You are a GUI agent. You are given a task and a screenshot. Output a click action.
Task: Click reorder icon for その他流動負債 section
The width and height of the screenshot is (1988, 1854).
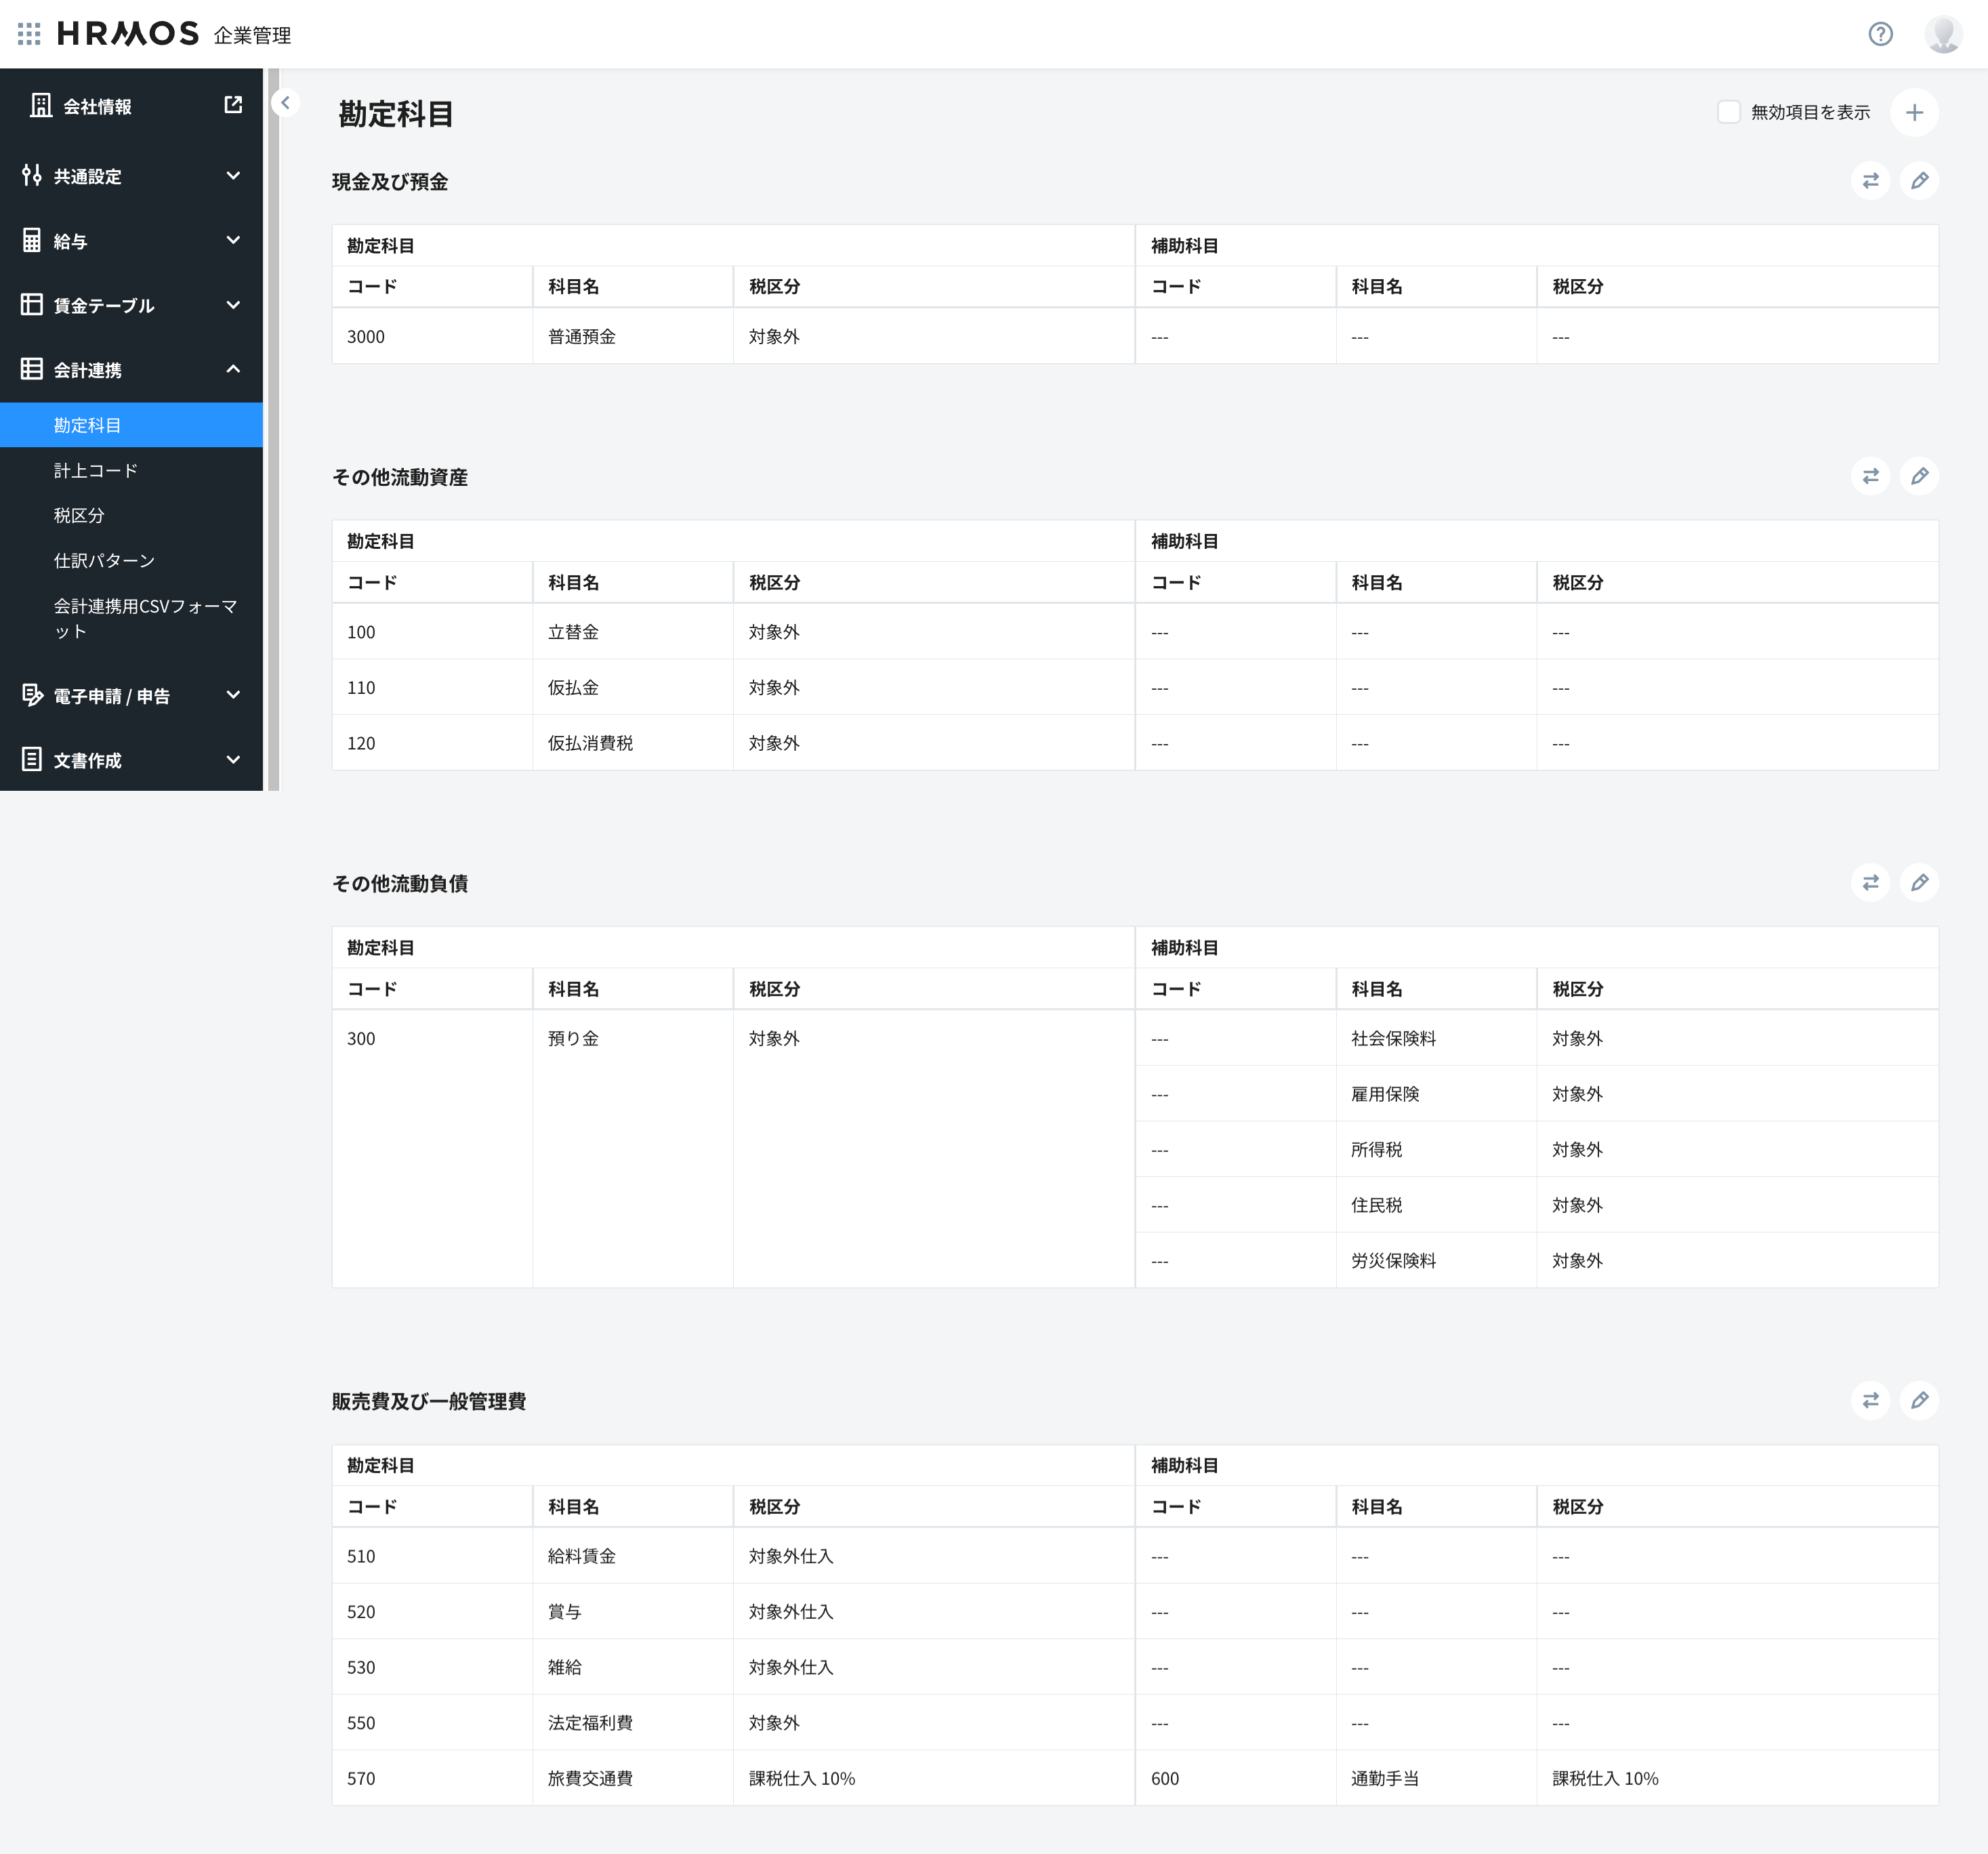(1870, 883)
